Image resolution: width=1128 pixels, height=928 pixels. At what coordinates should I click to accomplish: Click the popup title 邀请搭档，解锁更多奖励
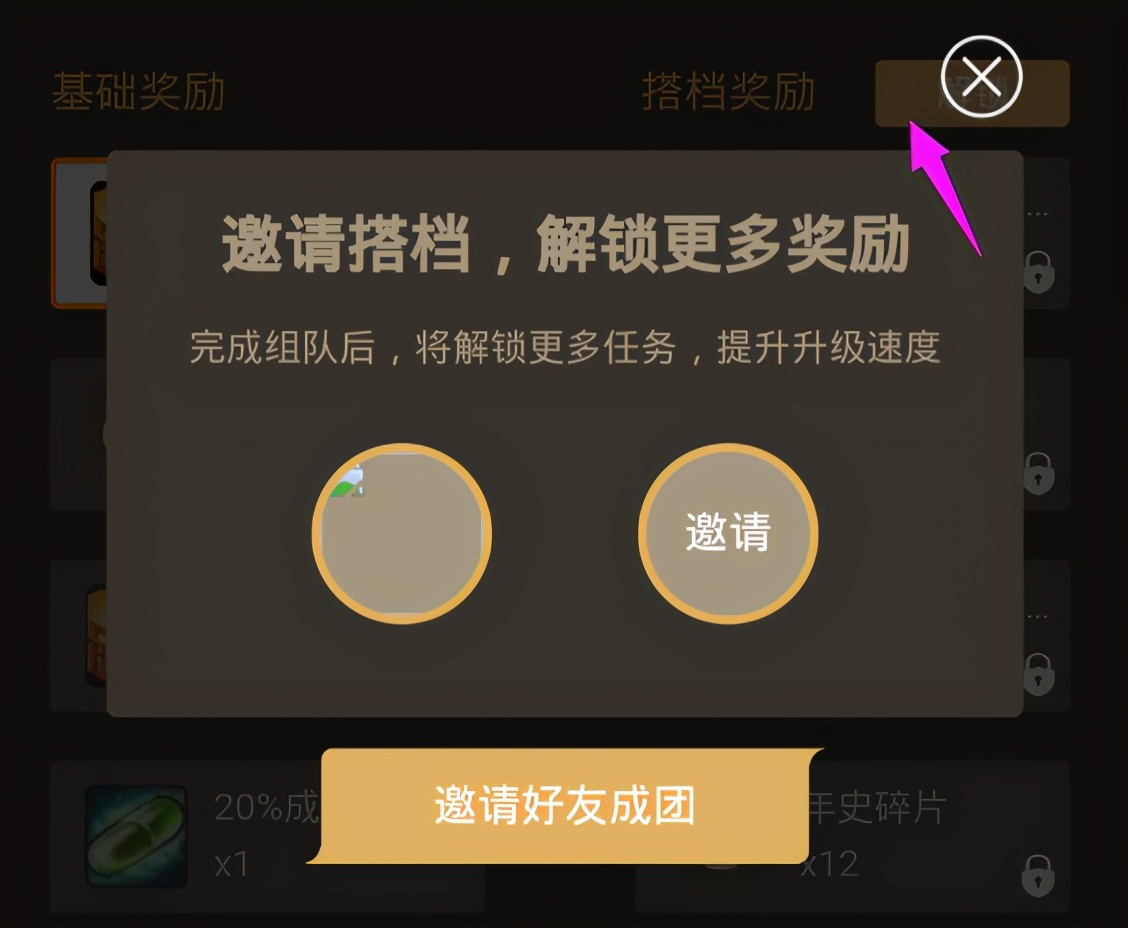(x=565, y=245)
